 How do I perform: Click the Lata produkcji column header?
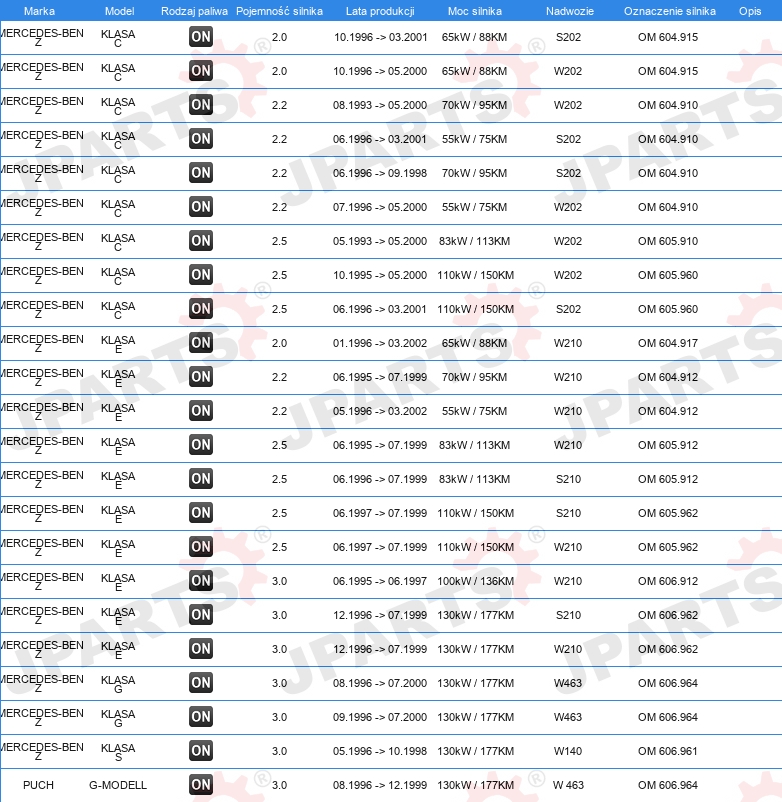(x=380, y=11)
